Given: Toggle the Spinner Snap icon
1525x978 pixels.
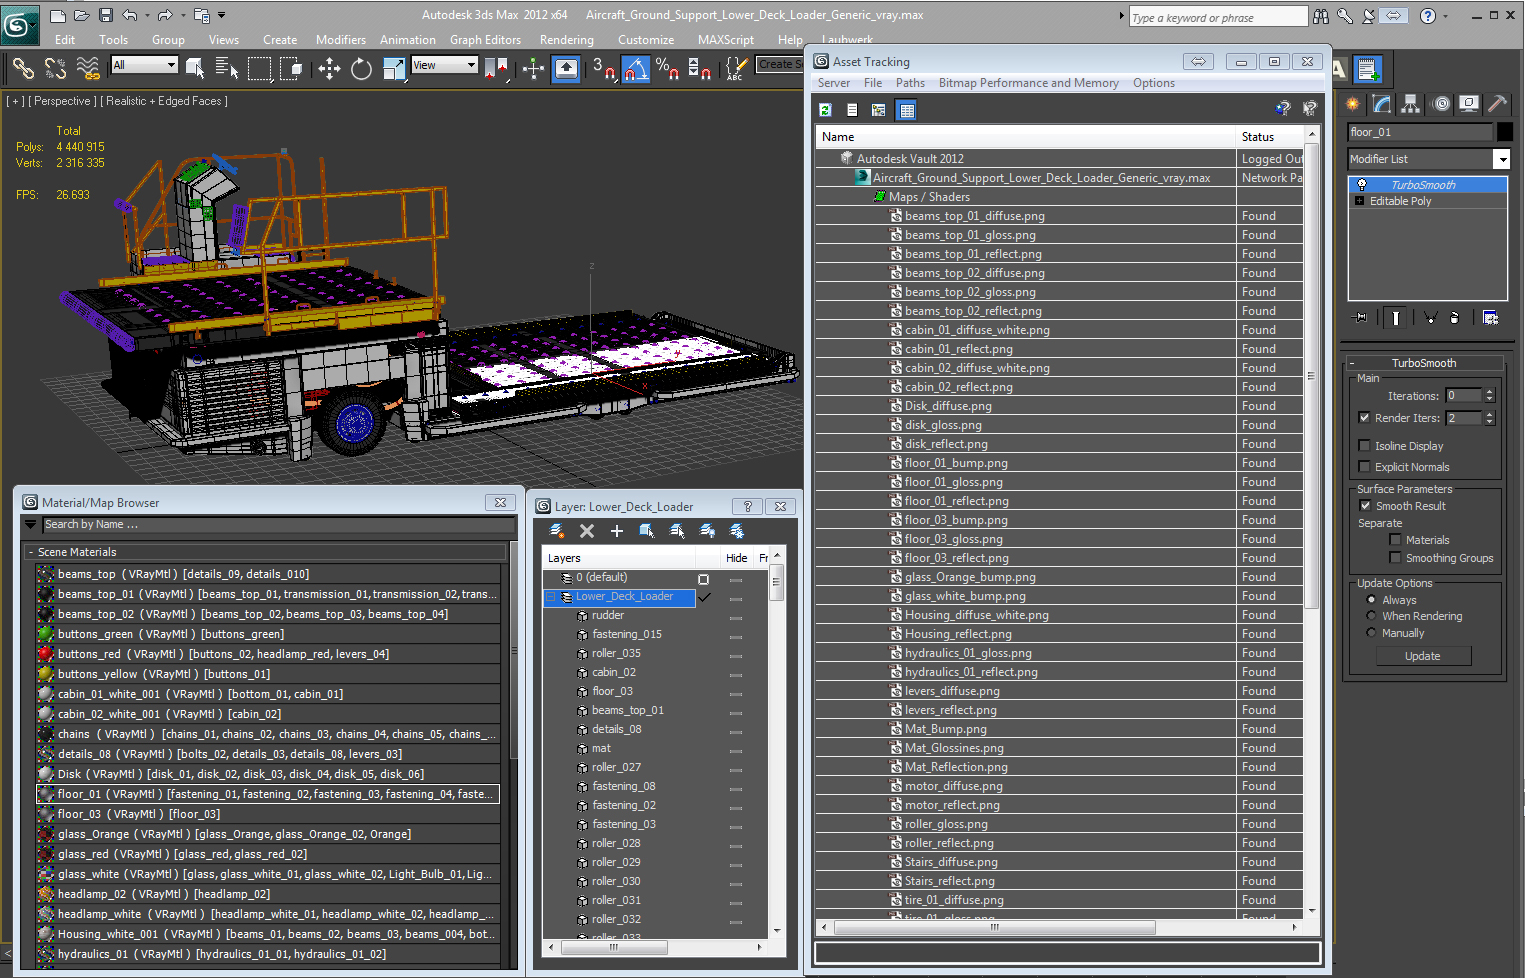Looking at the screenshot, I should (700, 68).
